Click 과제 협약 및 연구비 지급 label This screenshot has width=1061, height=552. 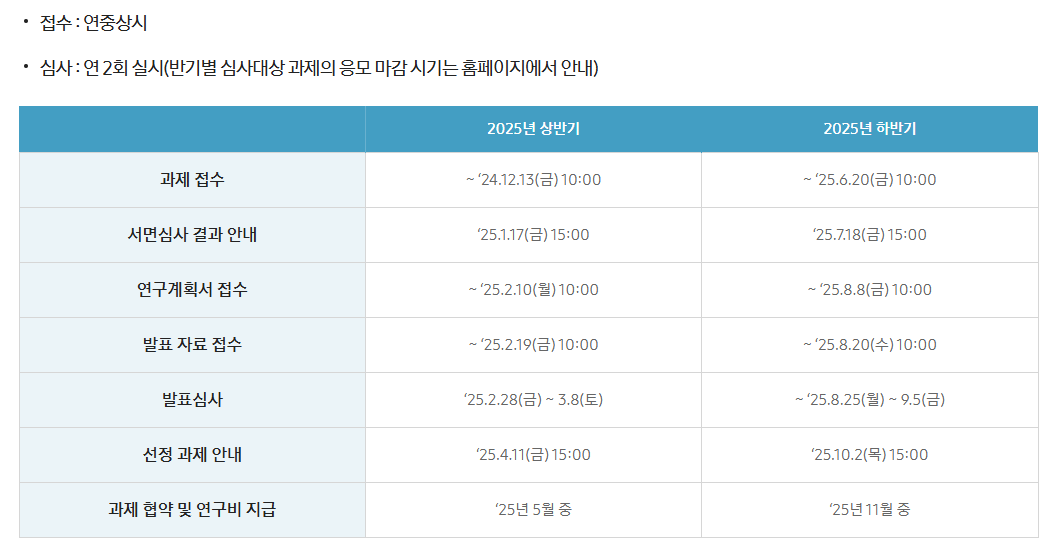192,509
